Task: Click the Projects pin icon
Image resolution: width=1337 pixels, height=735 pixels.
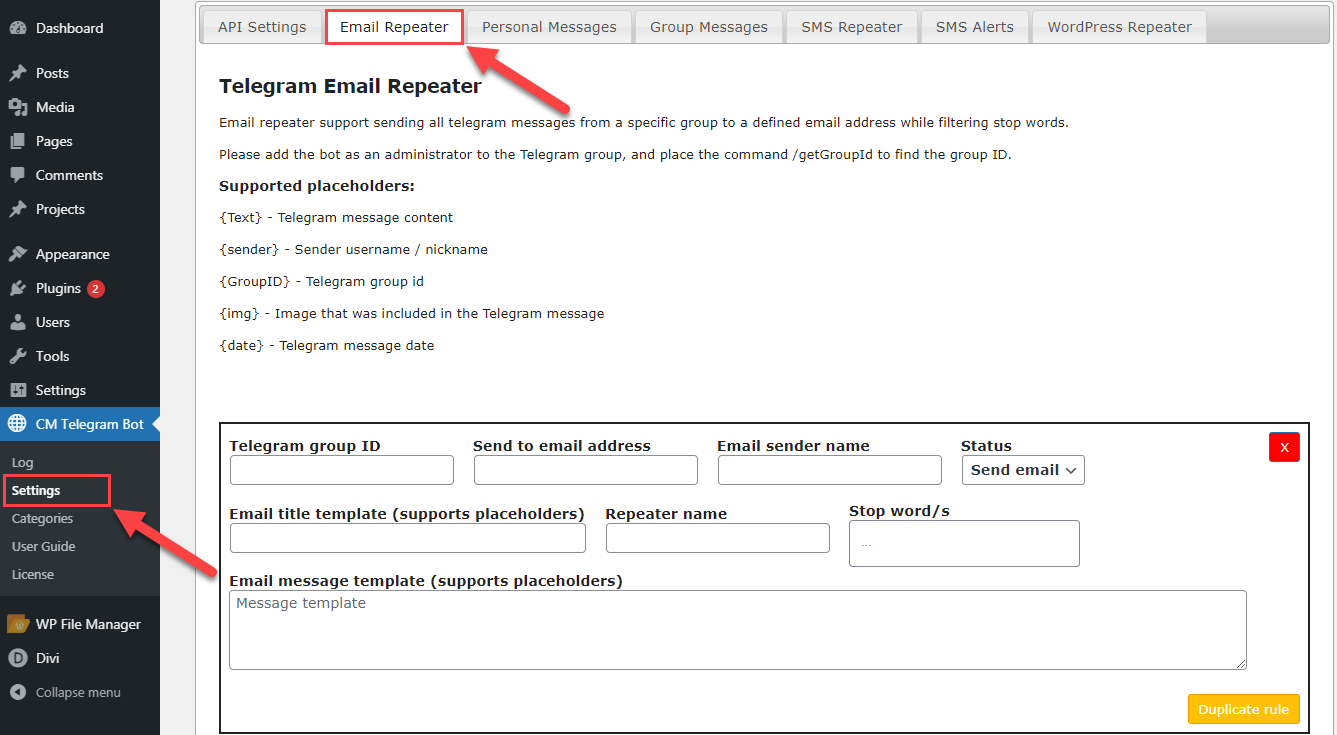Action: click(x=17, y=209)
